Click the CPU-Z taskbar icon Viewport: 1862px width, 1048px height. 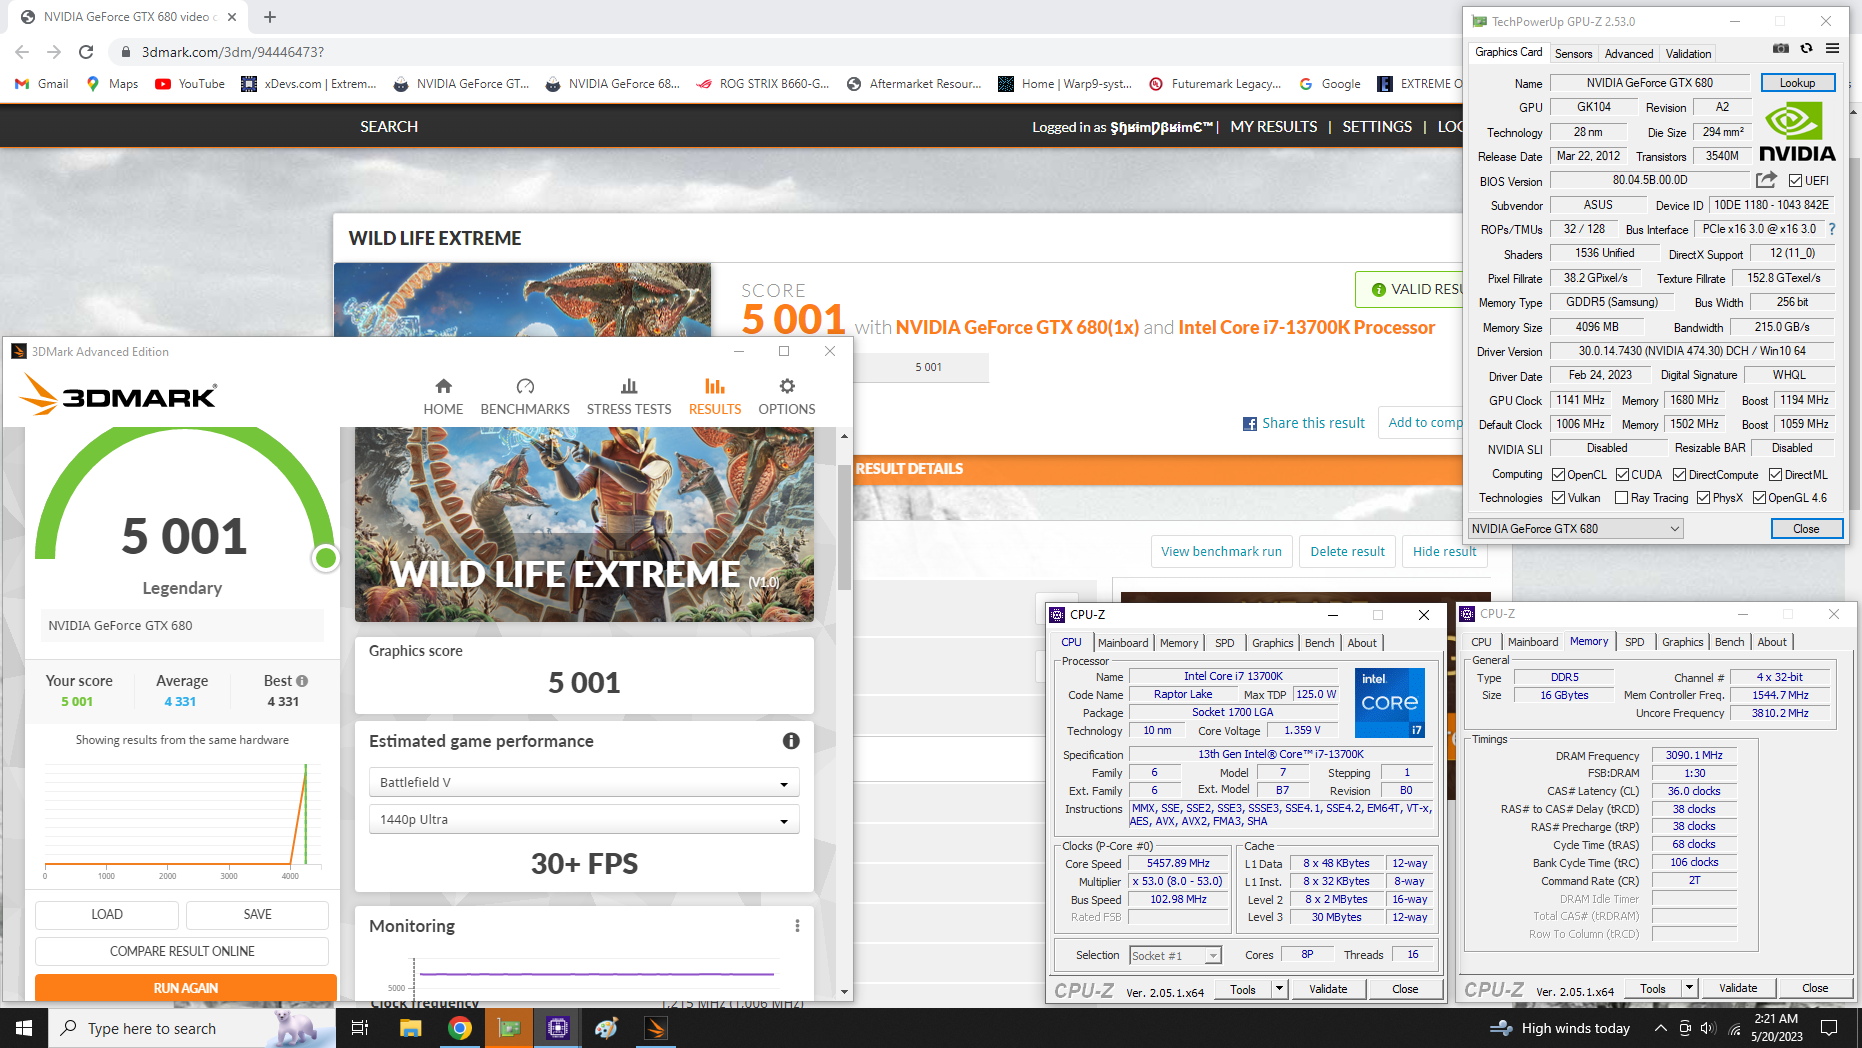pyautogui.click(x=557, y=1028)
